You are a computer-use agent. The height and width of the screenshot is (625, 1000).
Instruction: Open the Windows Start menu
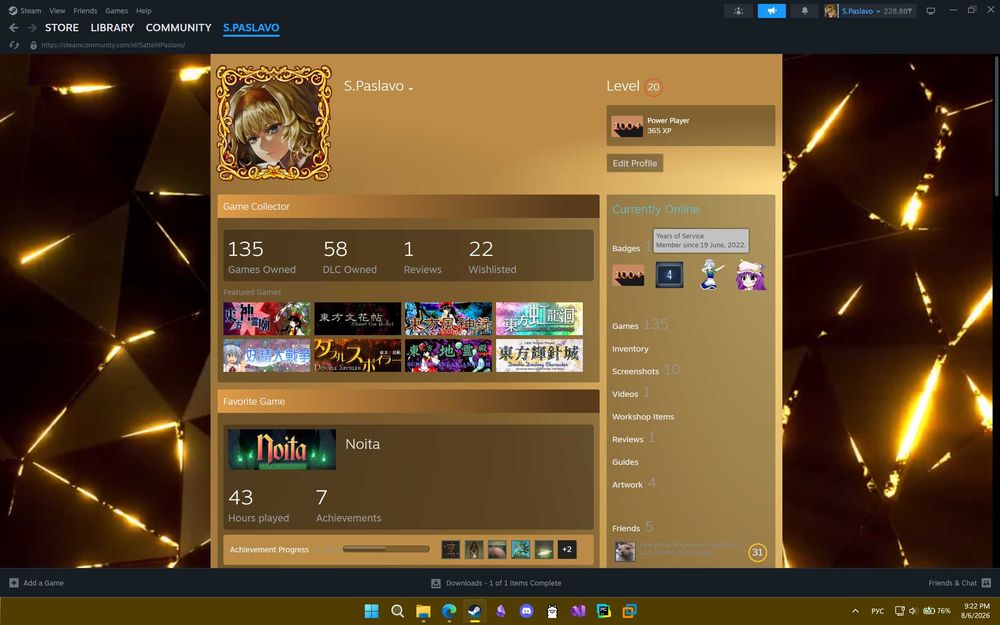(371, 611)
